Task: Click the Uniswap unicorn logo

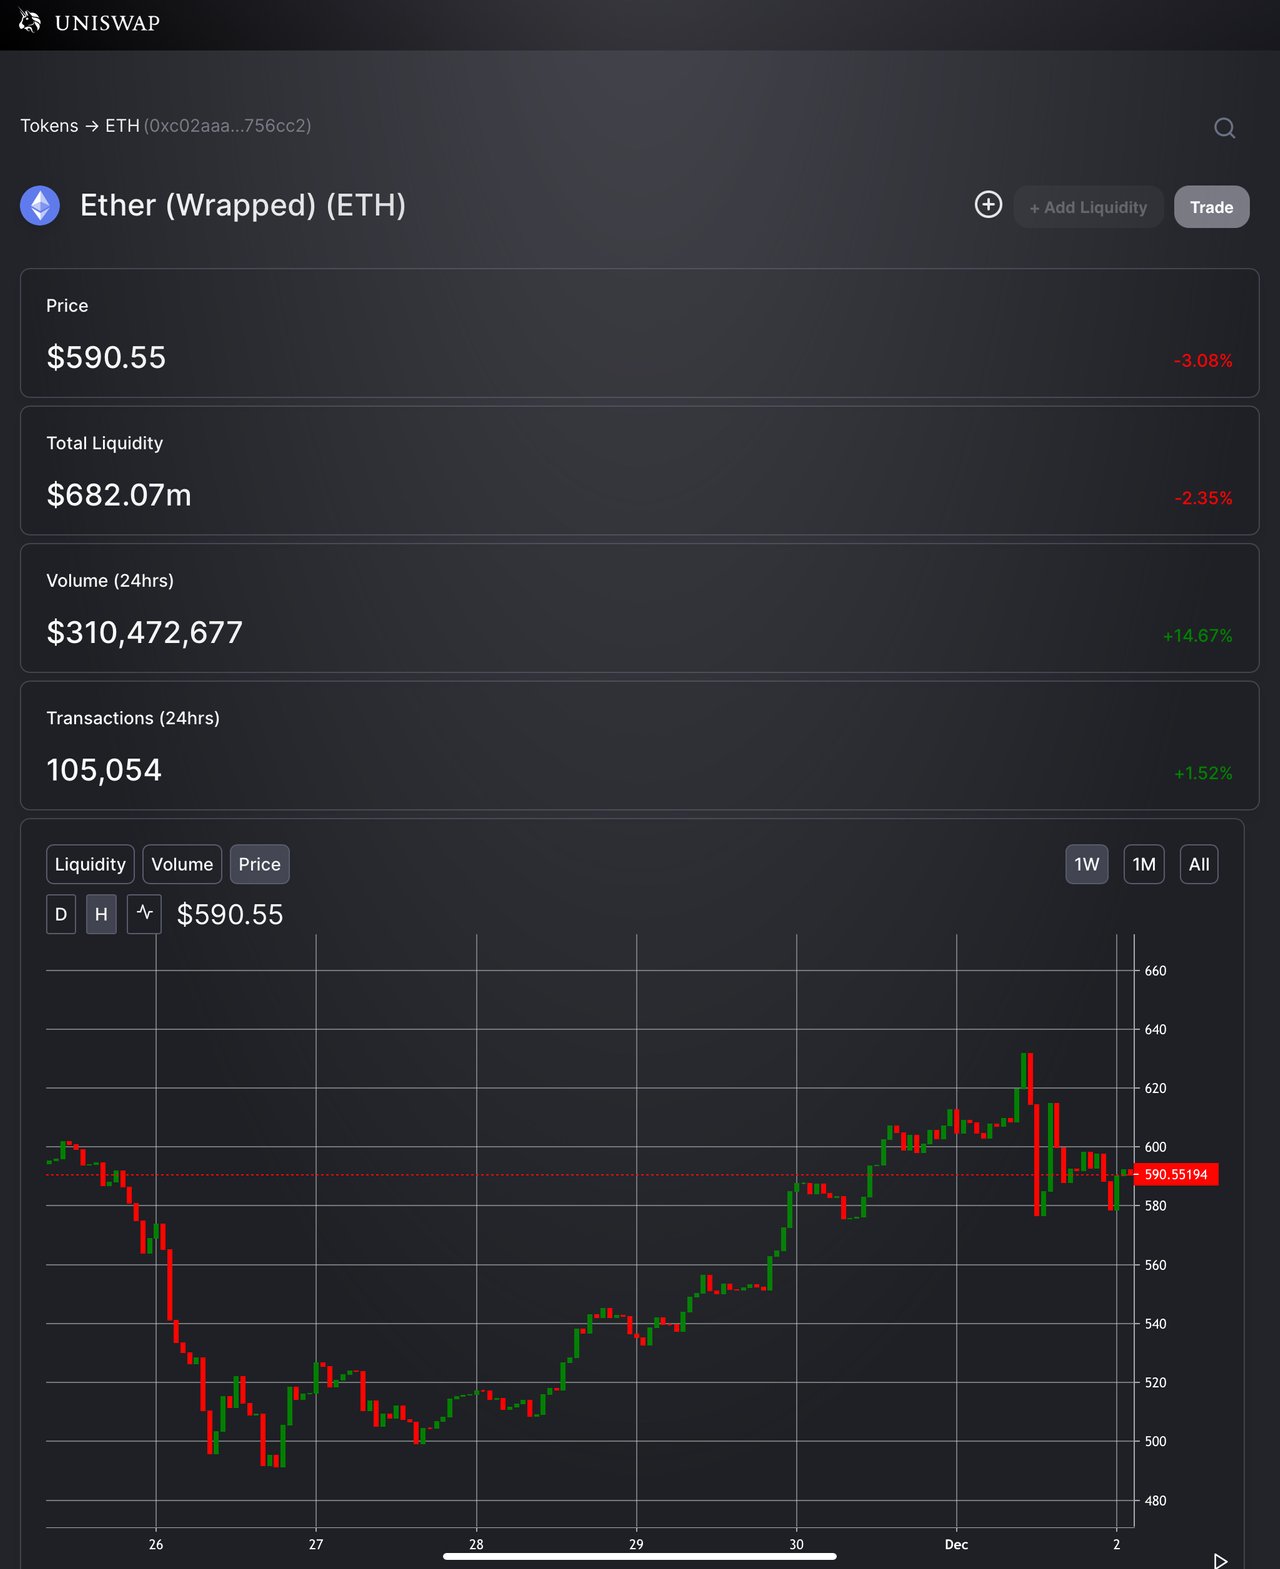Action: [30, 21]
